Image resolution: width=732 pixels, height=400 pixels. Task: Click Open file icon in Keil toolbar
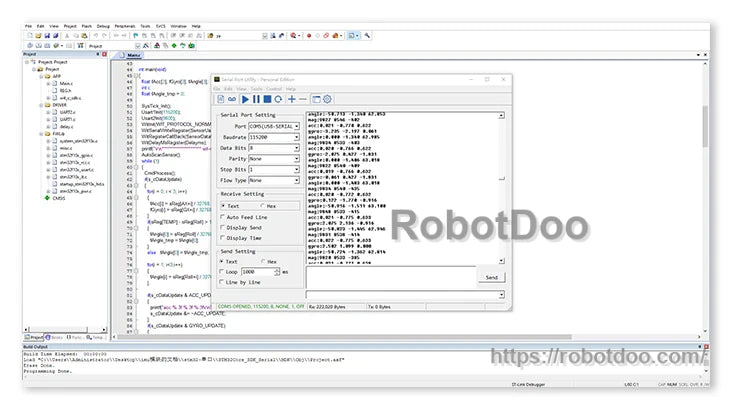[38, 35]
